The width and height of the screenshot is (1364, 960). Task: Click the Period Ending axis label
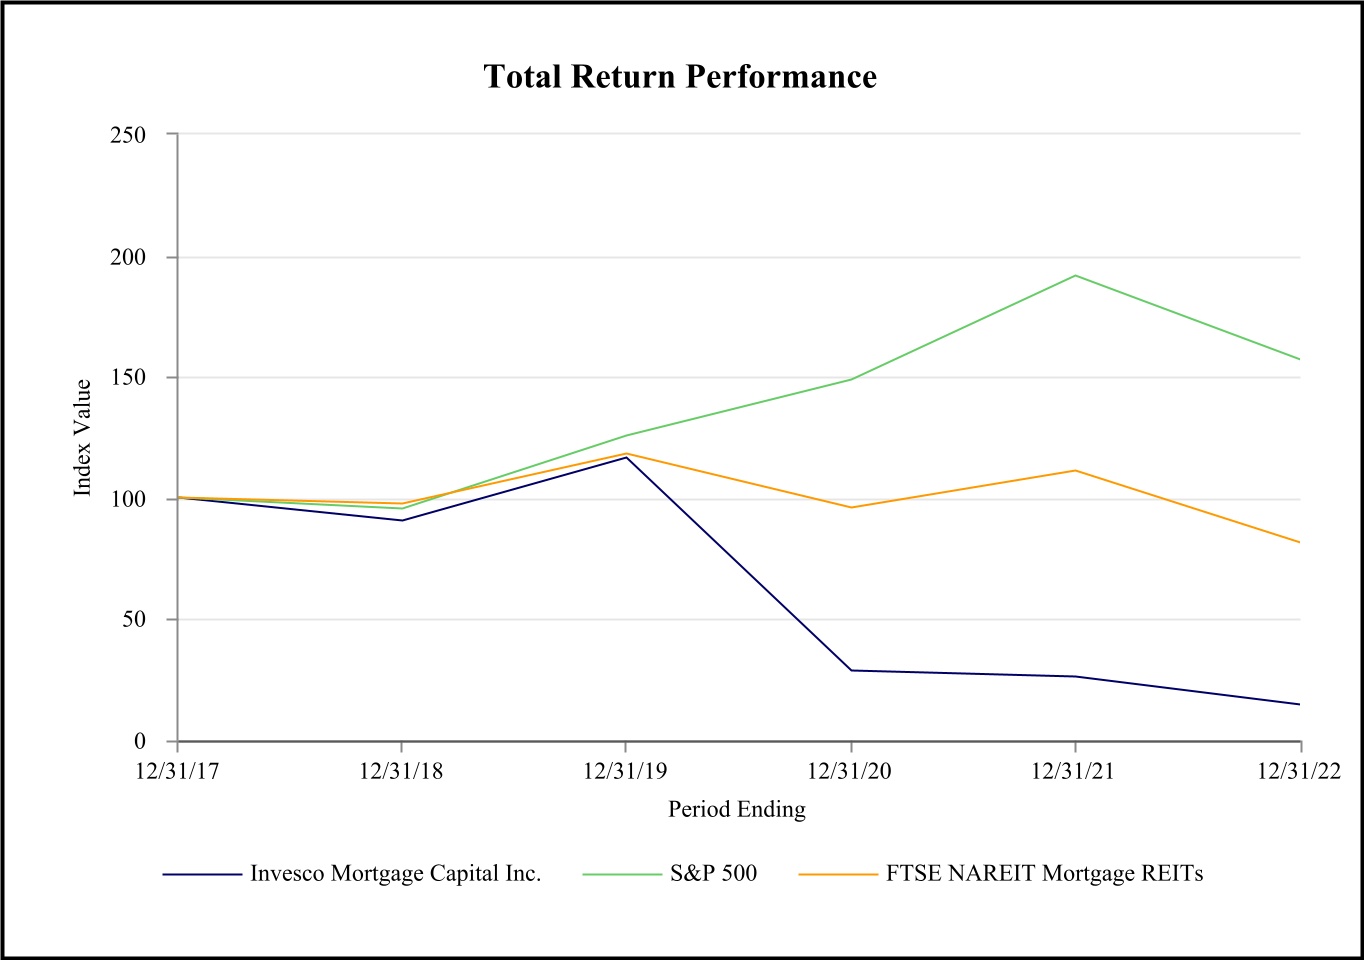coord(737,809)
